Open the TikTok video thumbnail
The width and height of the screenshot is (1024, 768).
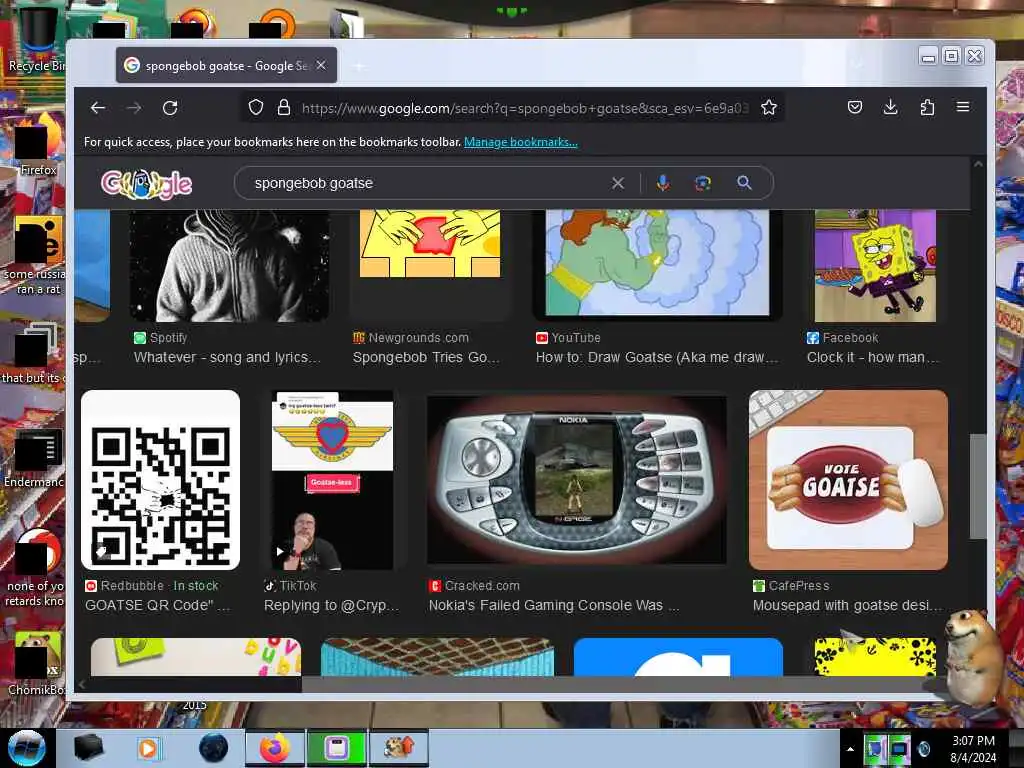(x=332, y=480)
